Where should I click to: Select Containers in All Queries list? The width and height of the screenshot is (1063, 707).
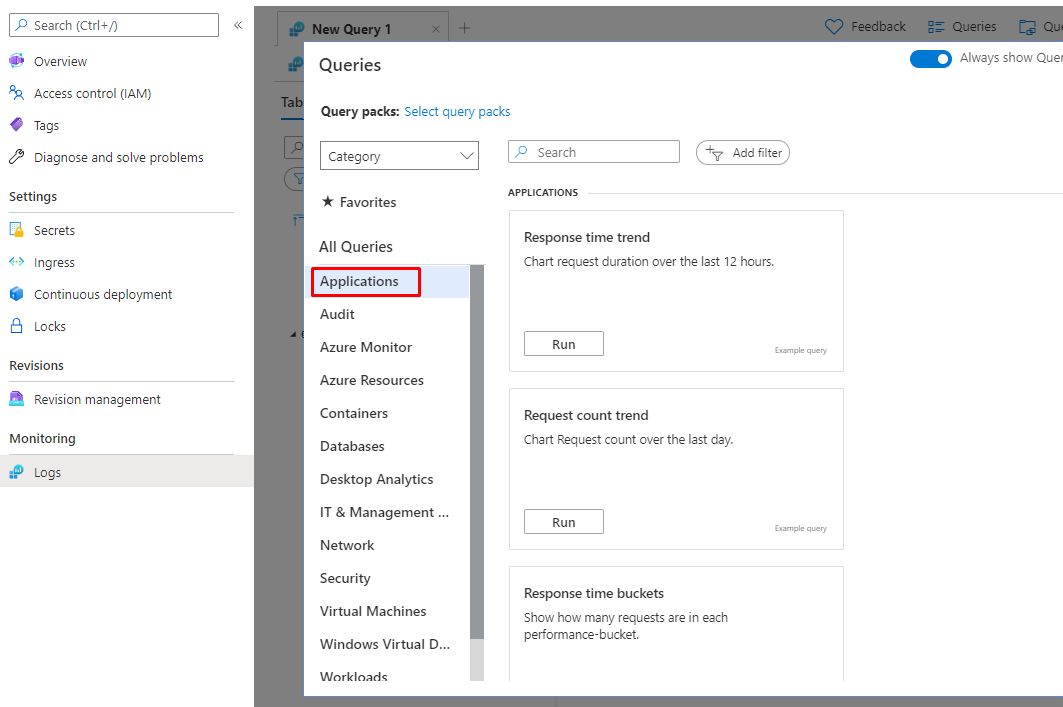[x=354, y=413]
